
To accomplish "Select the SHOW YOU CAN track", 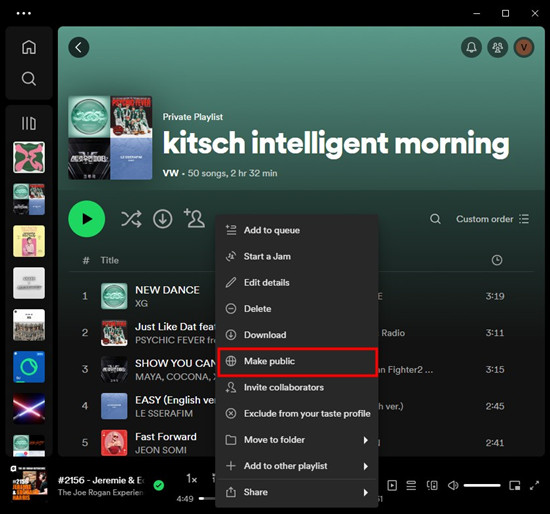I will click(x=175, y=363).
